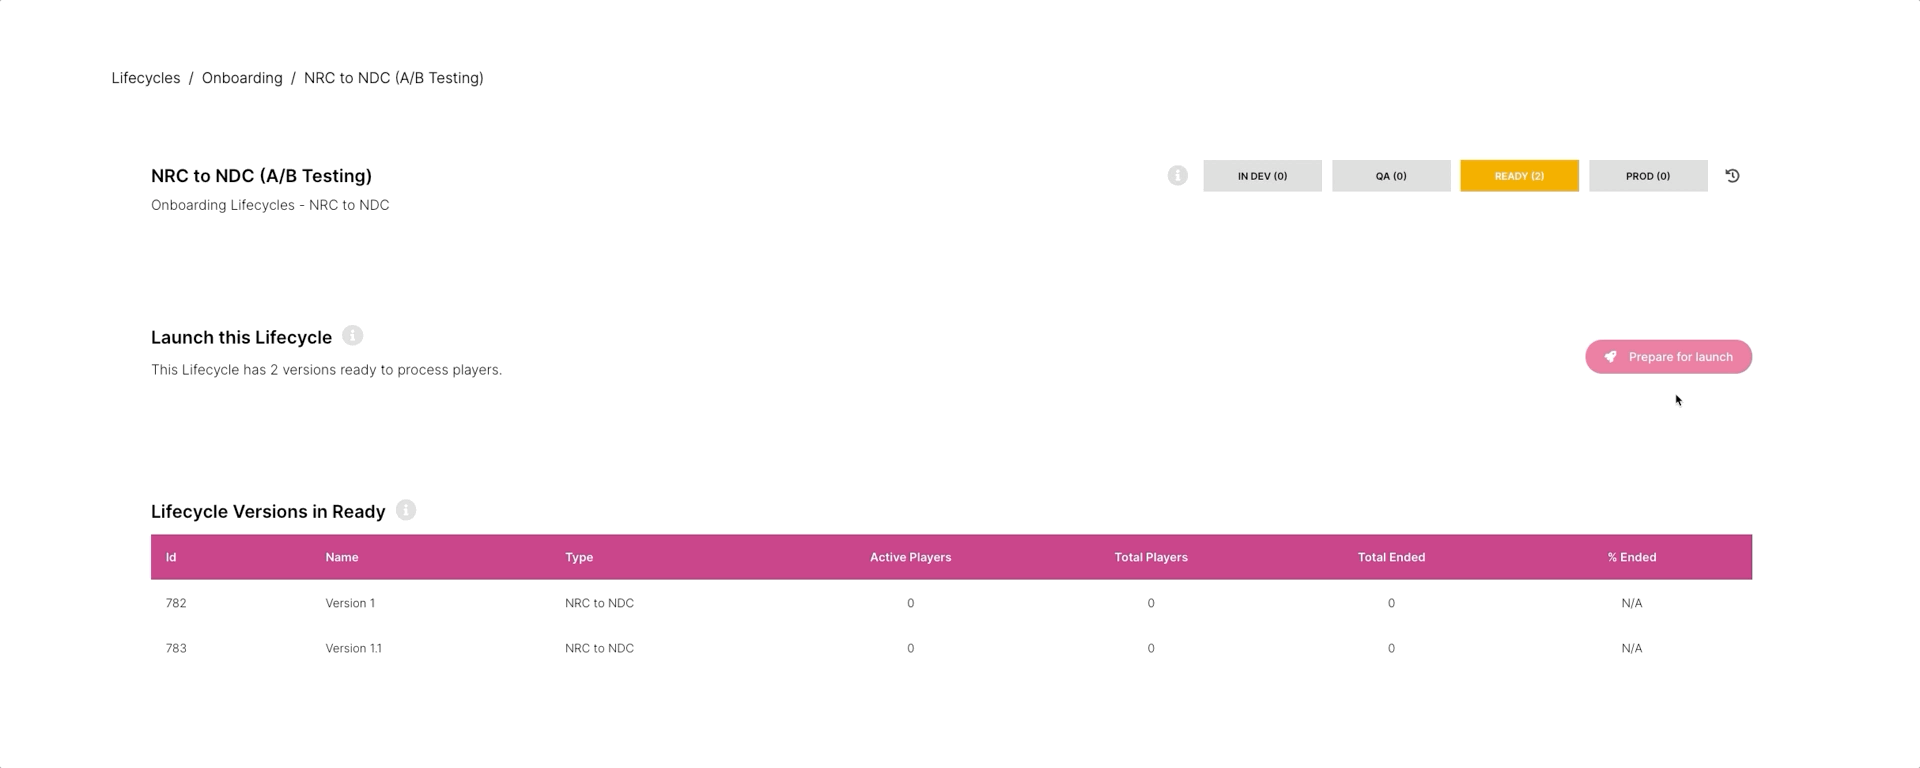Image resolution: width=1920 pixels, height=768 pixels.
Task: Switch to the IN DEV (0) stage
Action: tap(1262, 176)
